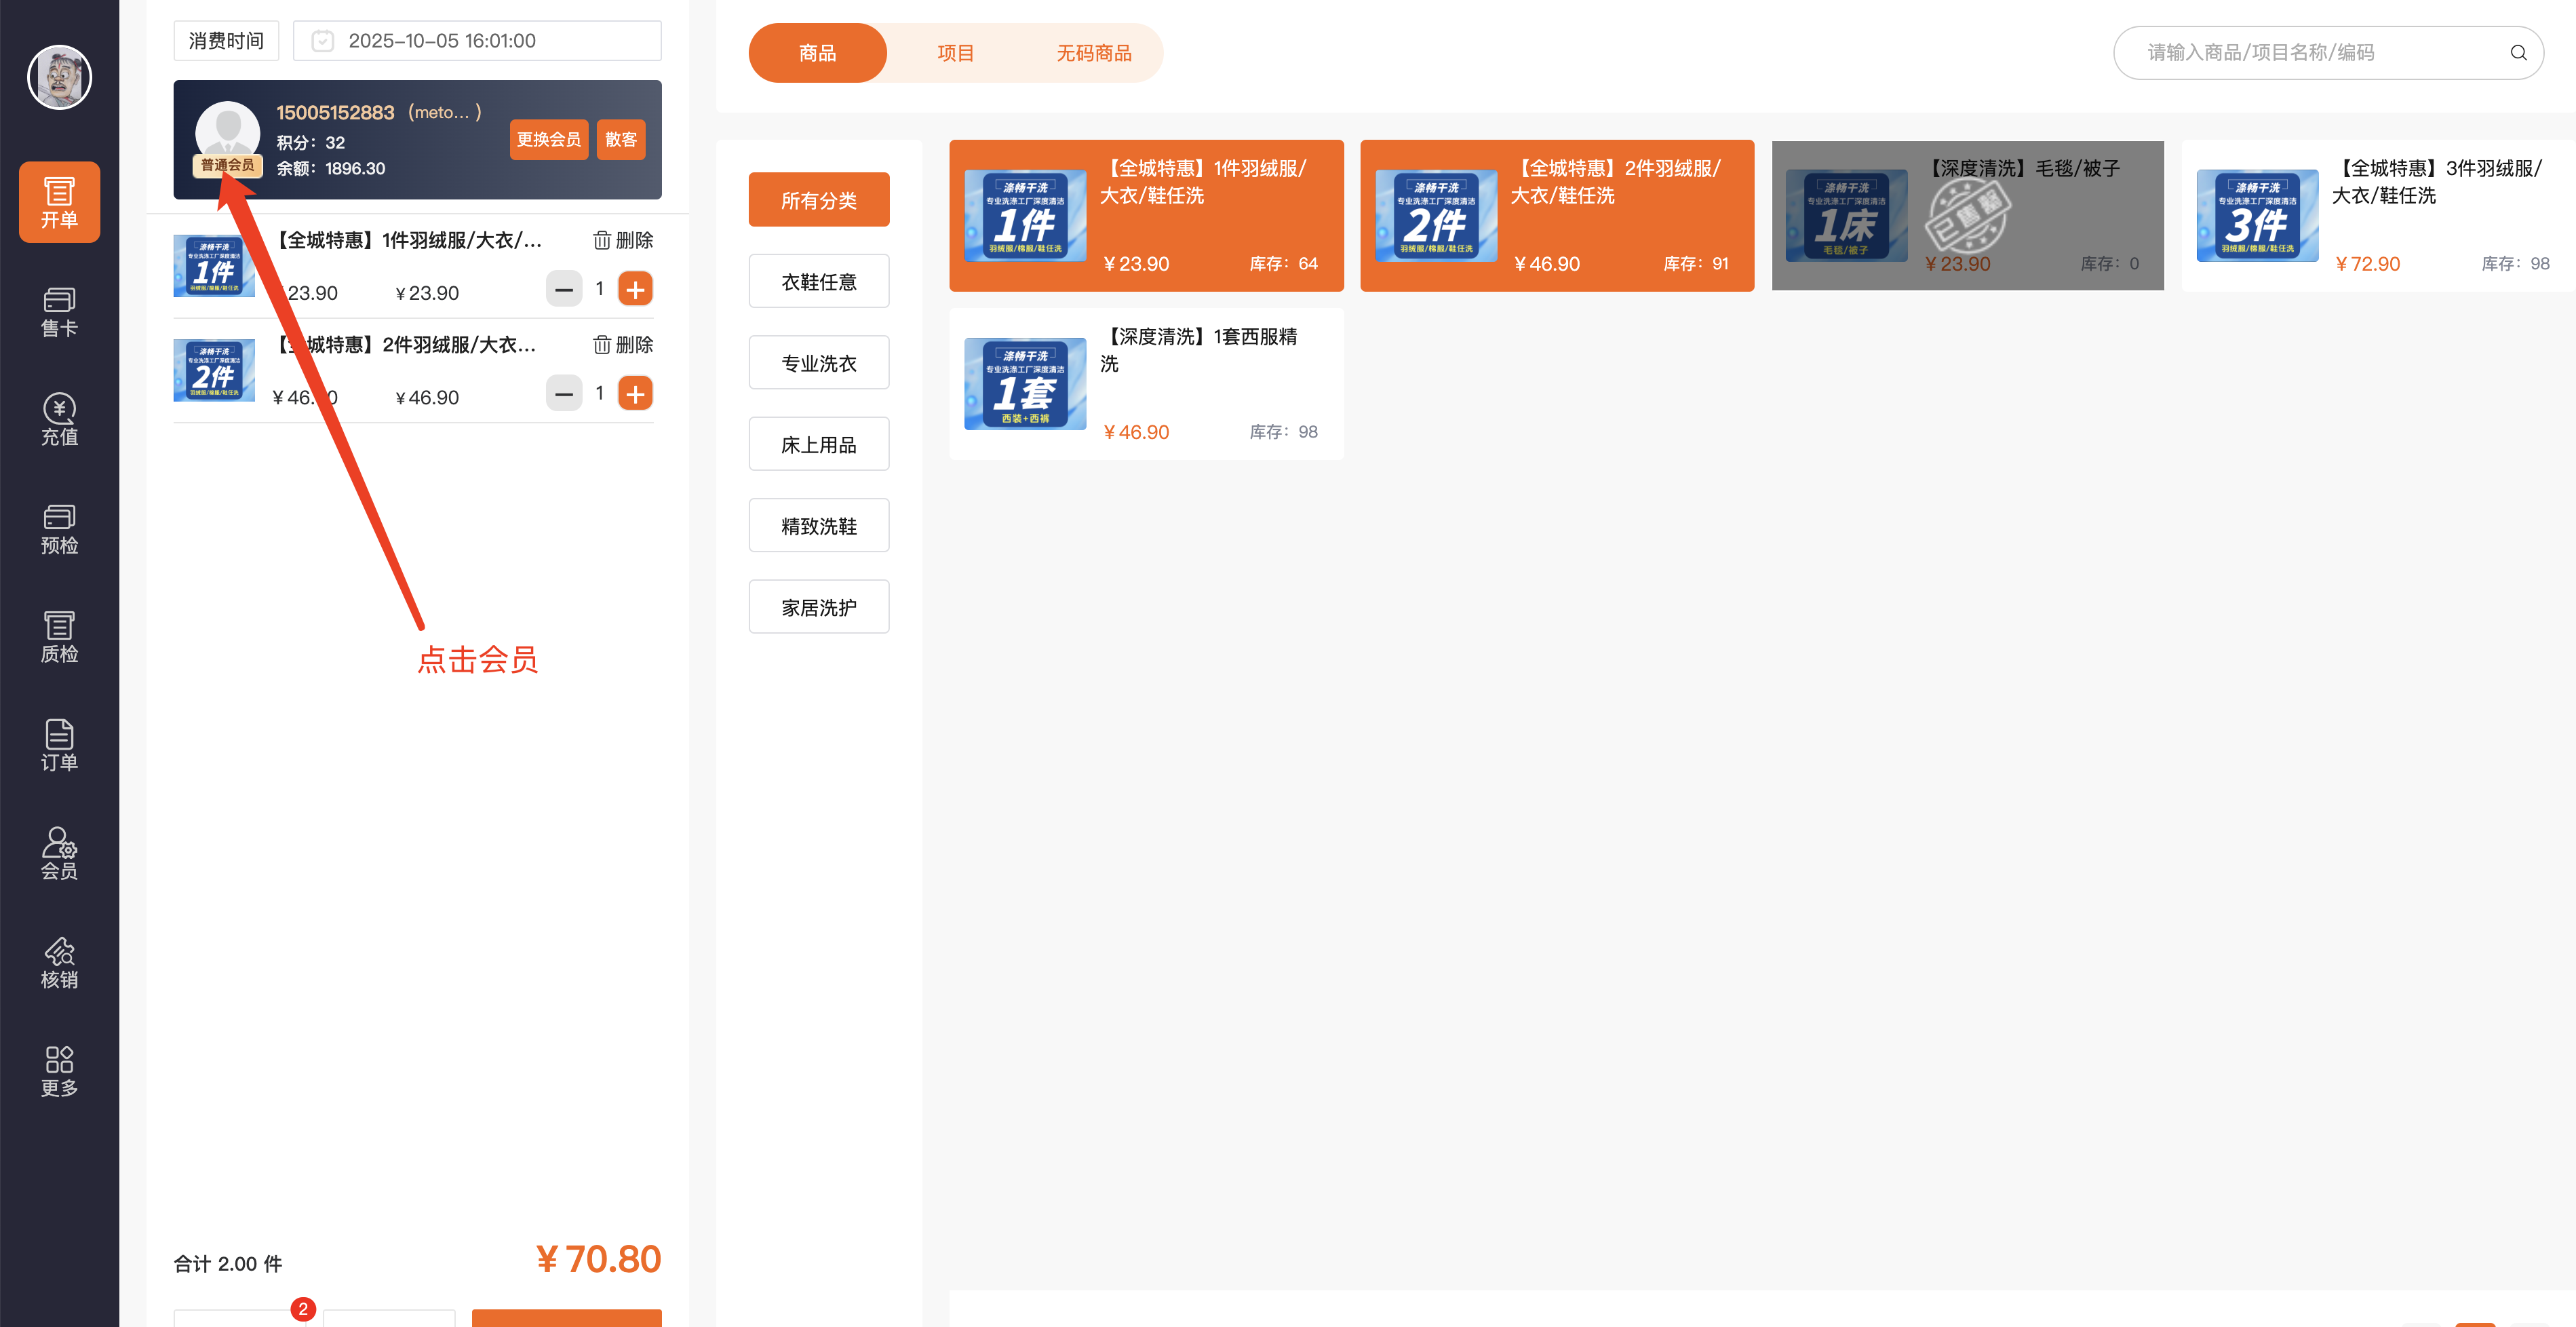Viewport: 2576px width, 1327px height.
Task: Open the 更多 more menu icon
Action: (x=59, y=1071)
